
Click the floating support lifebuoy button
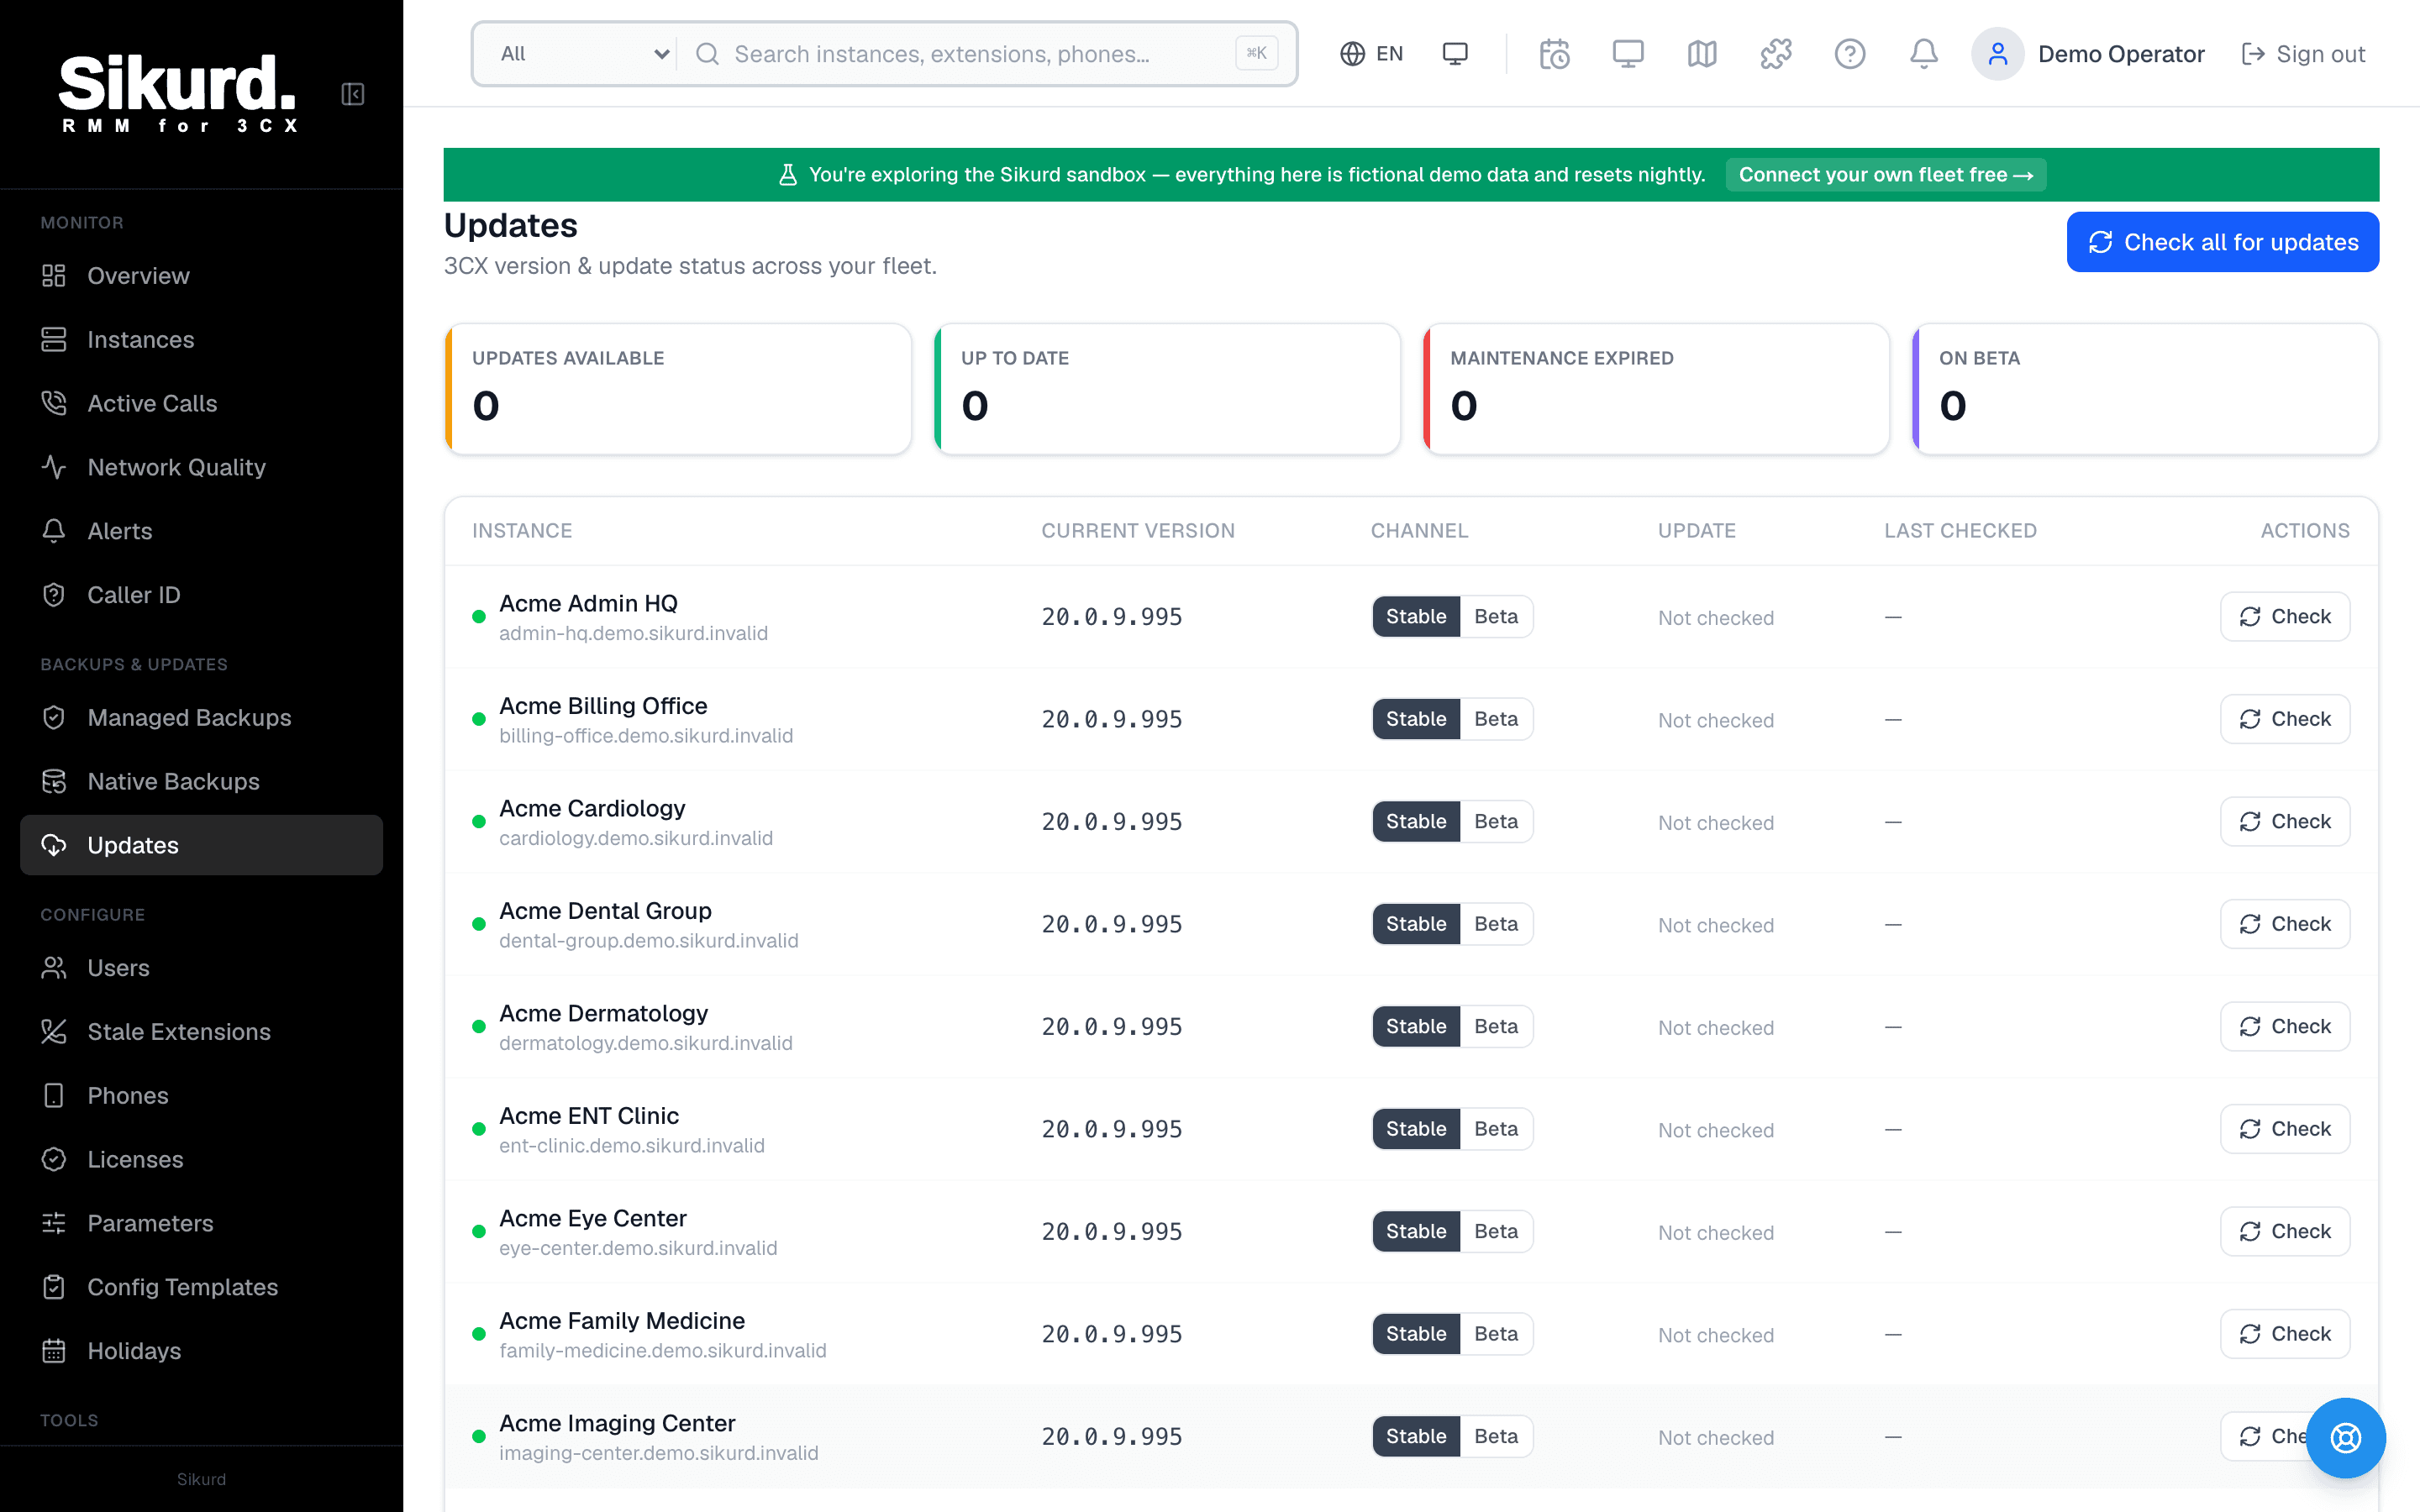pos(2345,1438)
